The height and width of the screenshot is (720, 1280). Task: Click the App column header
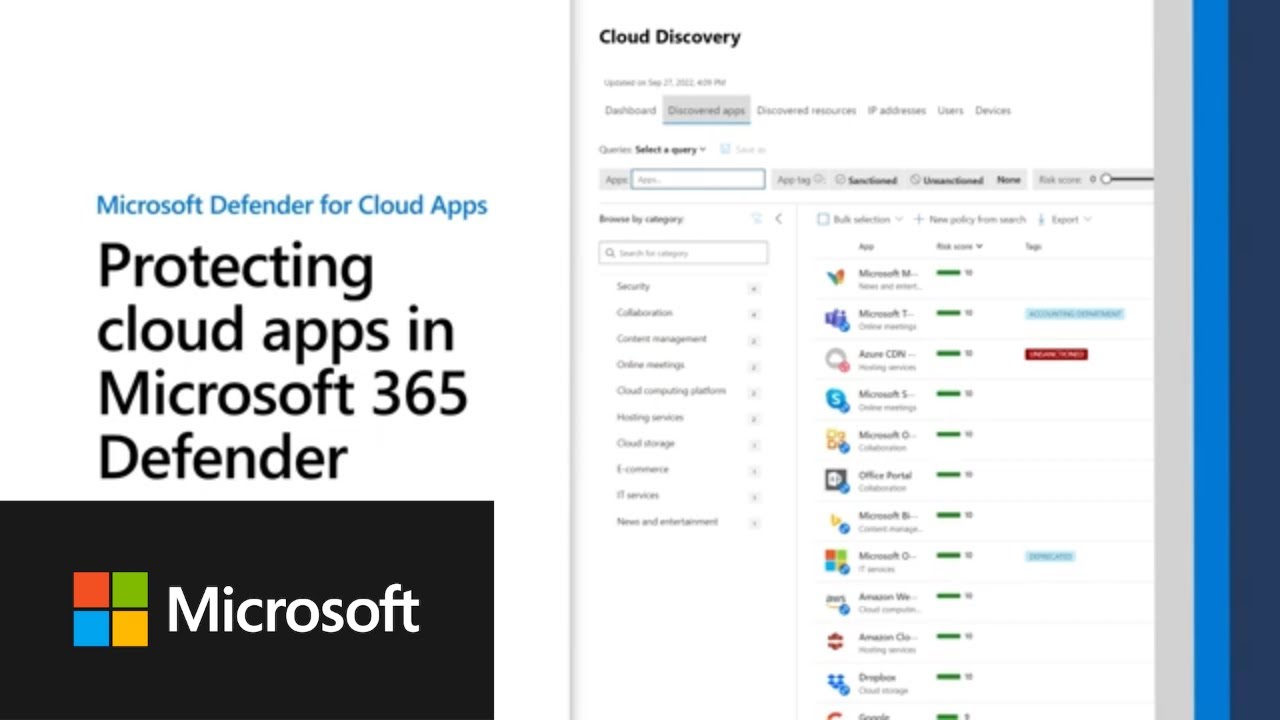(866, 246)
